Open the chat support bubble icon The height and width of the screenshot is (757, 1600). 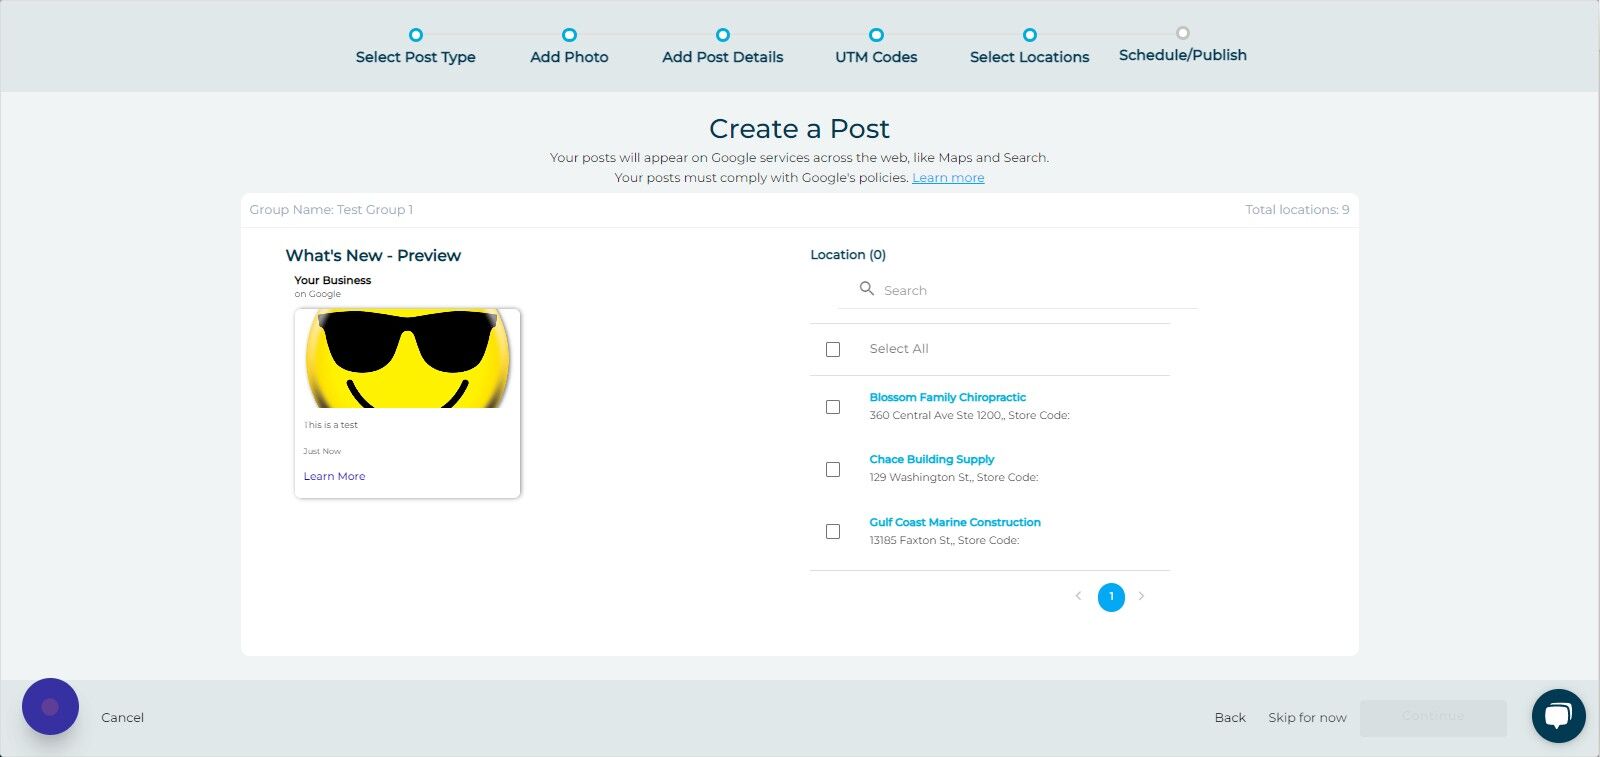coord(1558,716)
